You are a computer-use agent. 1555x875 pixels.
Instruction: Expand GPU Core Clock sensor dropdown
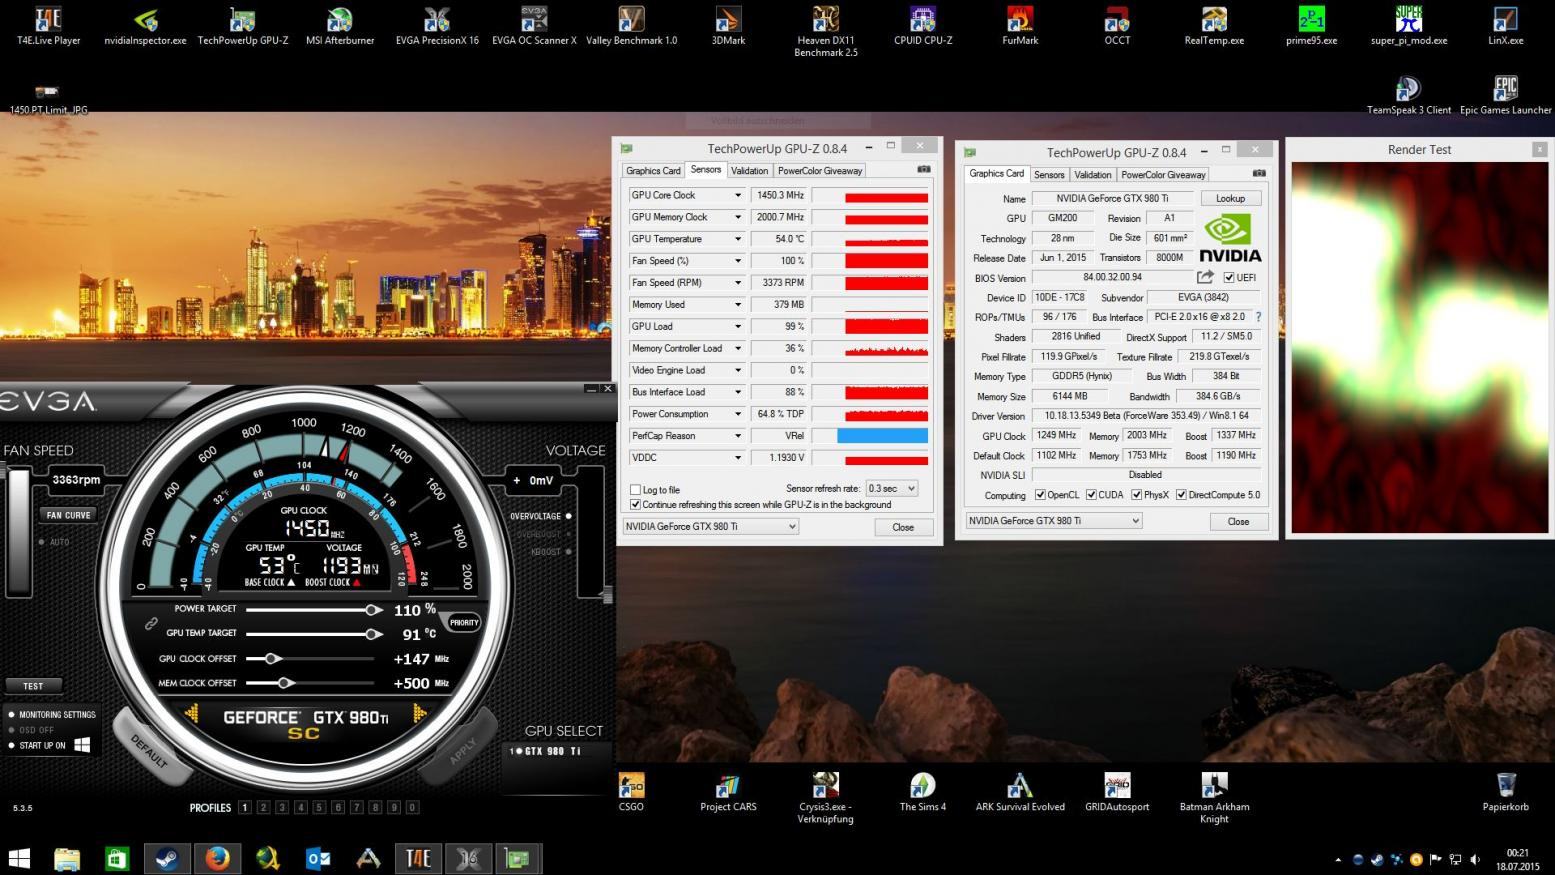(x=738, y=195)
